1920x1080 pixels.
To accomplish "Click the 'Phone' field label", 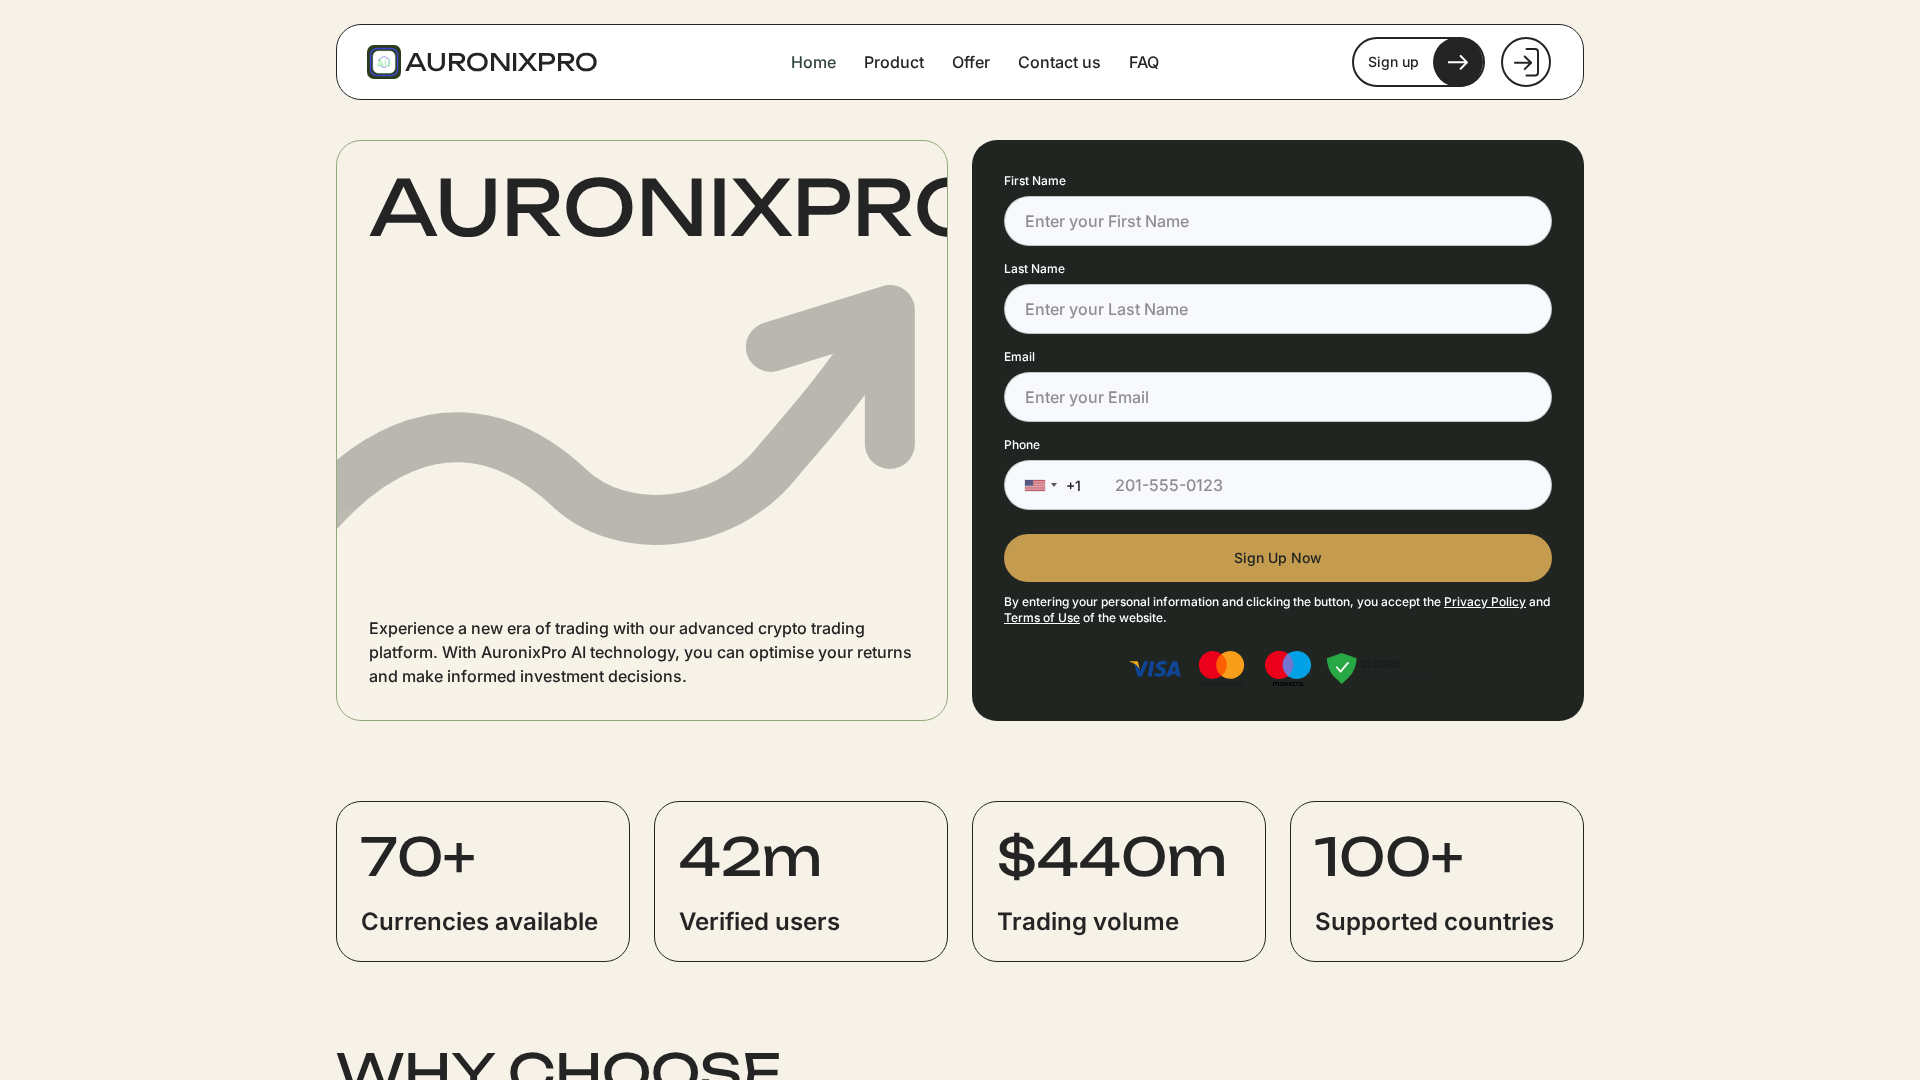I will point(1022,445).
